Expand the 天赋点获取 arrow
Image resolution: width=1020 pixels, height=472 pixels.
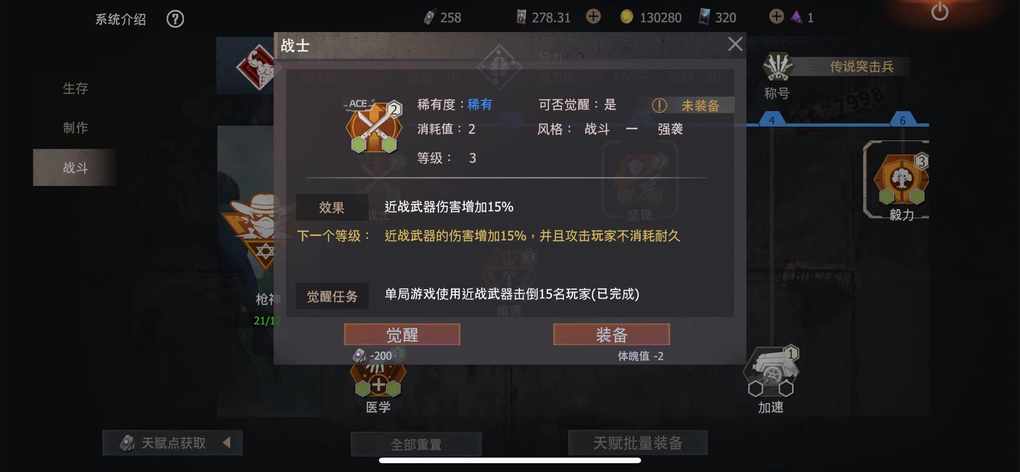226,443
